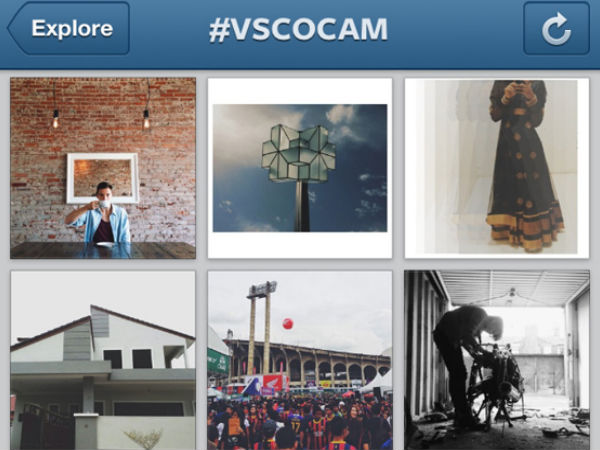View the brick wall cafe picture

point(103,168)
